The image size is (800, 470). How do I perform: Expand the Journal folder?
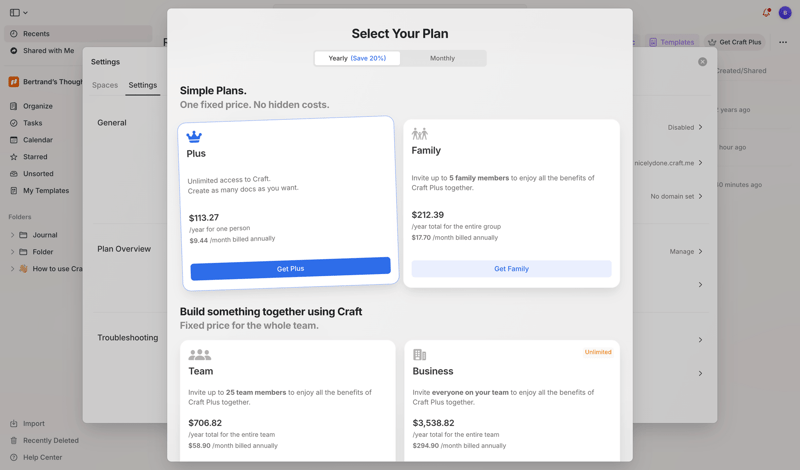pos(13,235)
